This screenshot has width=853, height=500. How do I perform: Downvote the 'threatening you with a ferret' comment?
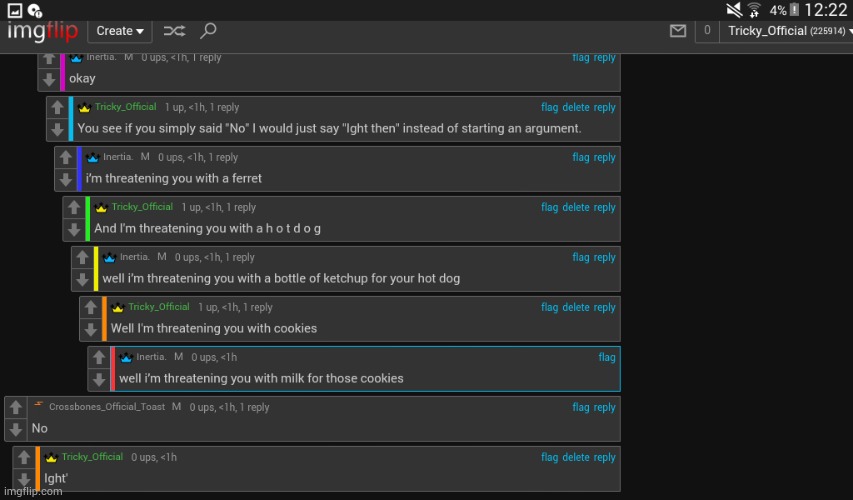(x=65, y=180)
